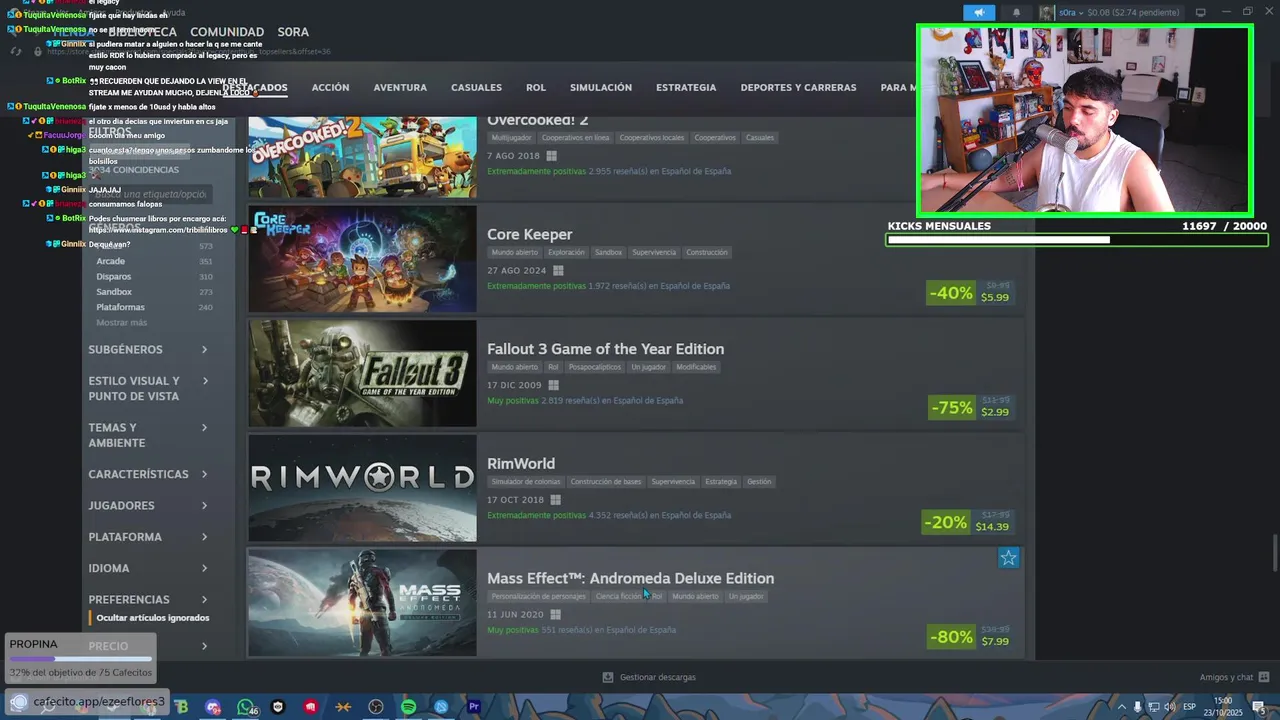Click the taskbar volume speaker icon
1280x720 pixels.
pyautogui.click(x=1169, y=707)
